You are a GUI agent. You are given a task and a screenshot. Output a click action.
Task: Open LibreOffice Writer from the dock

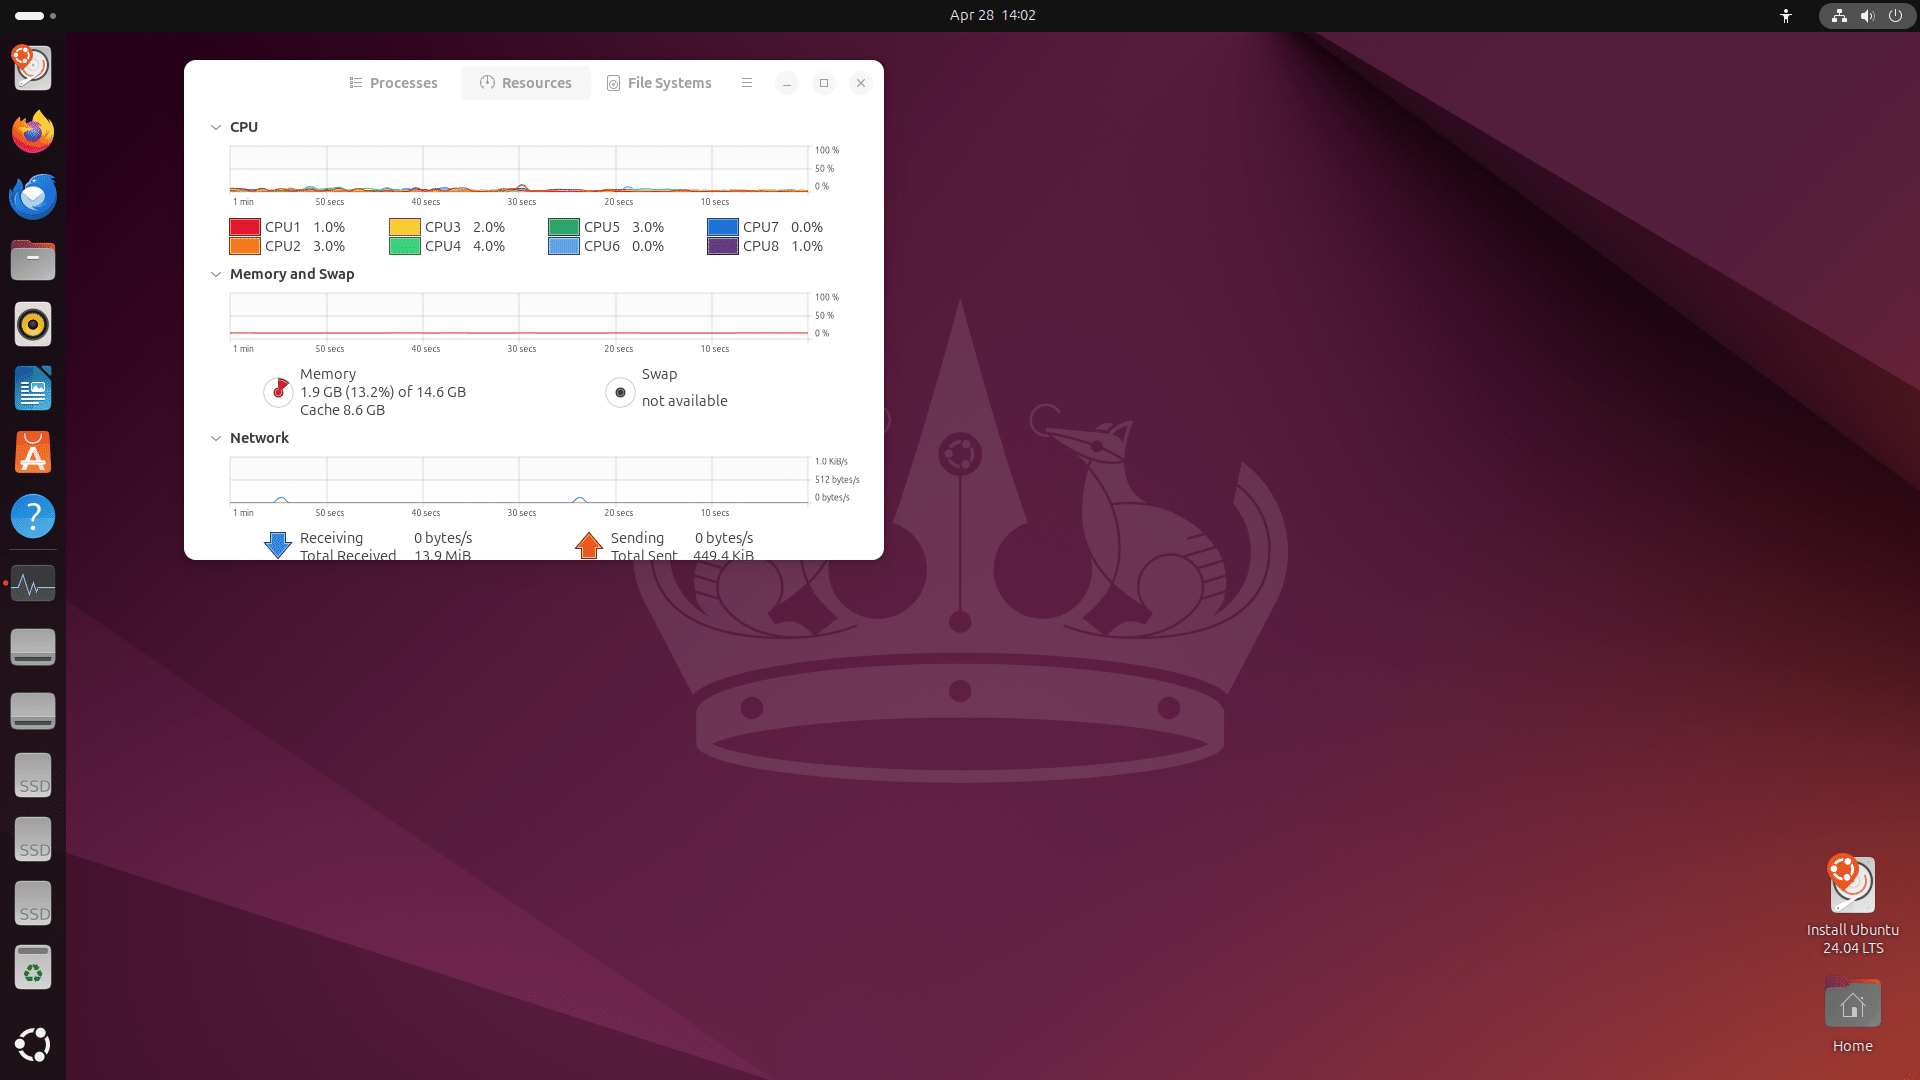[x=32, y=388]
